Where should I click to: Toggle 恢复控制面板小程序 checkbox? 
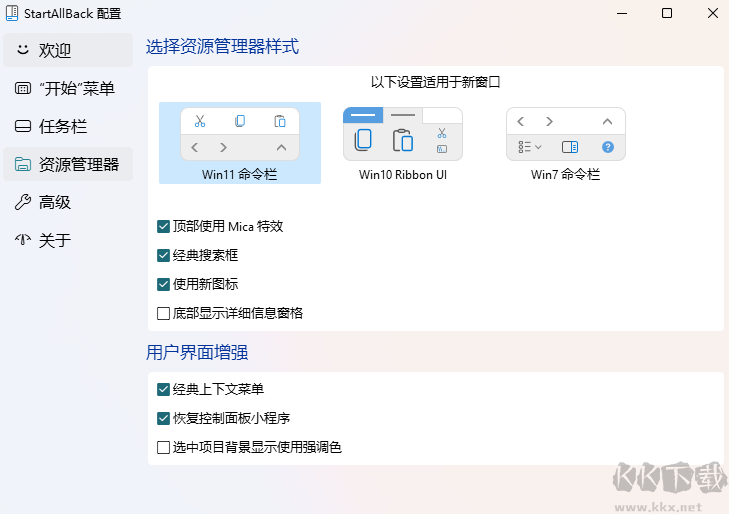pos(164,418)
